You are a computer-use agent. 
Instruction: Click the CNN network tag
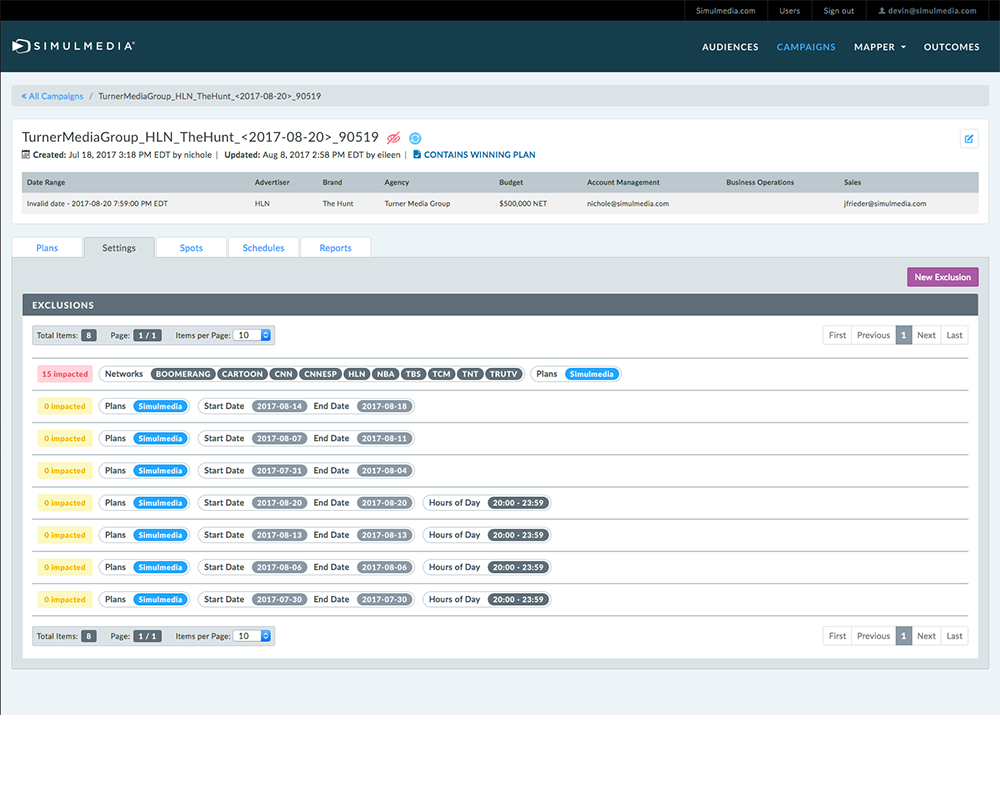(283, 374)
